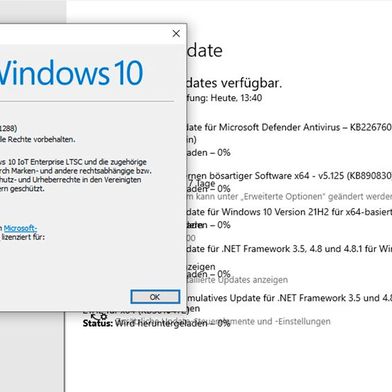This screenshot has height=392, width=392.
Task: Select the Windows 10 Version 21H2 update entry
Action: 289,212
